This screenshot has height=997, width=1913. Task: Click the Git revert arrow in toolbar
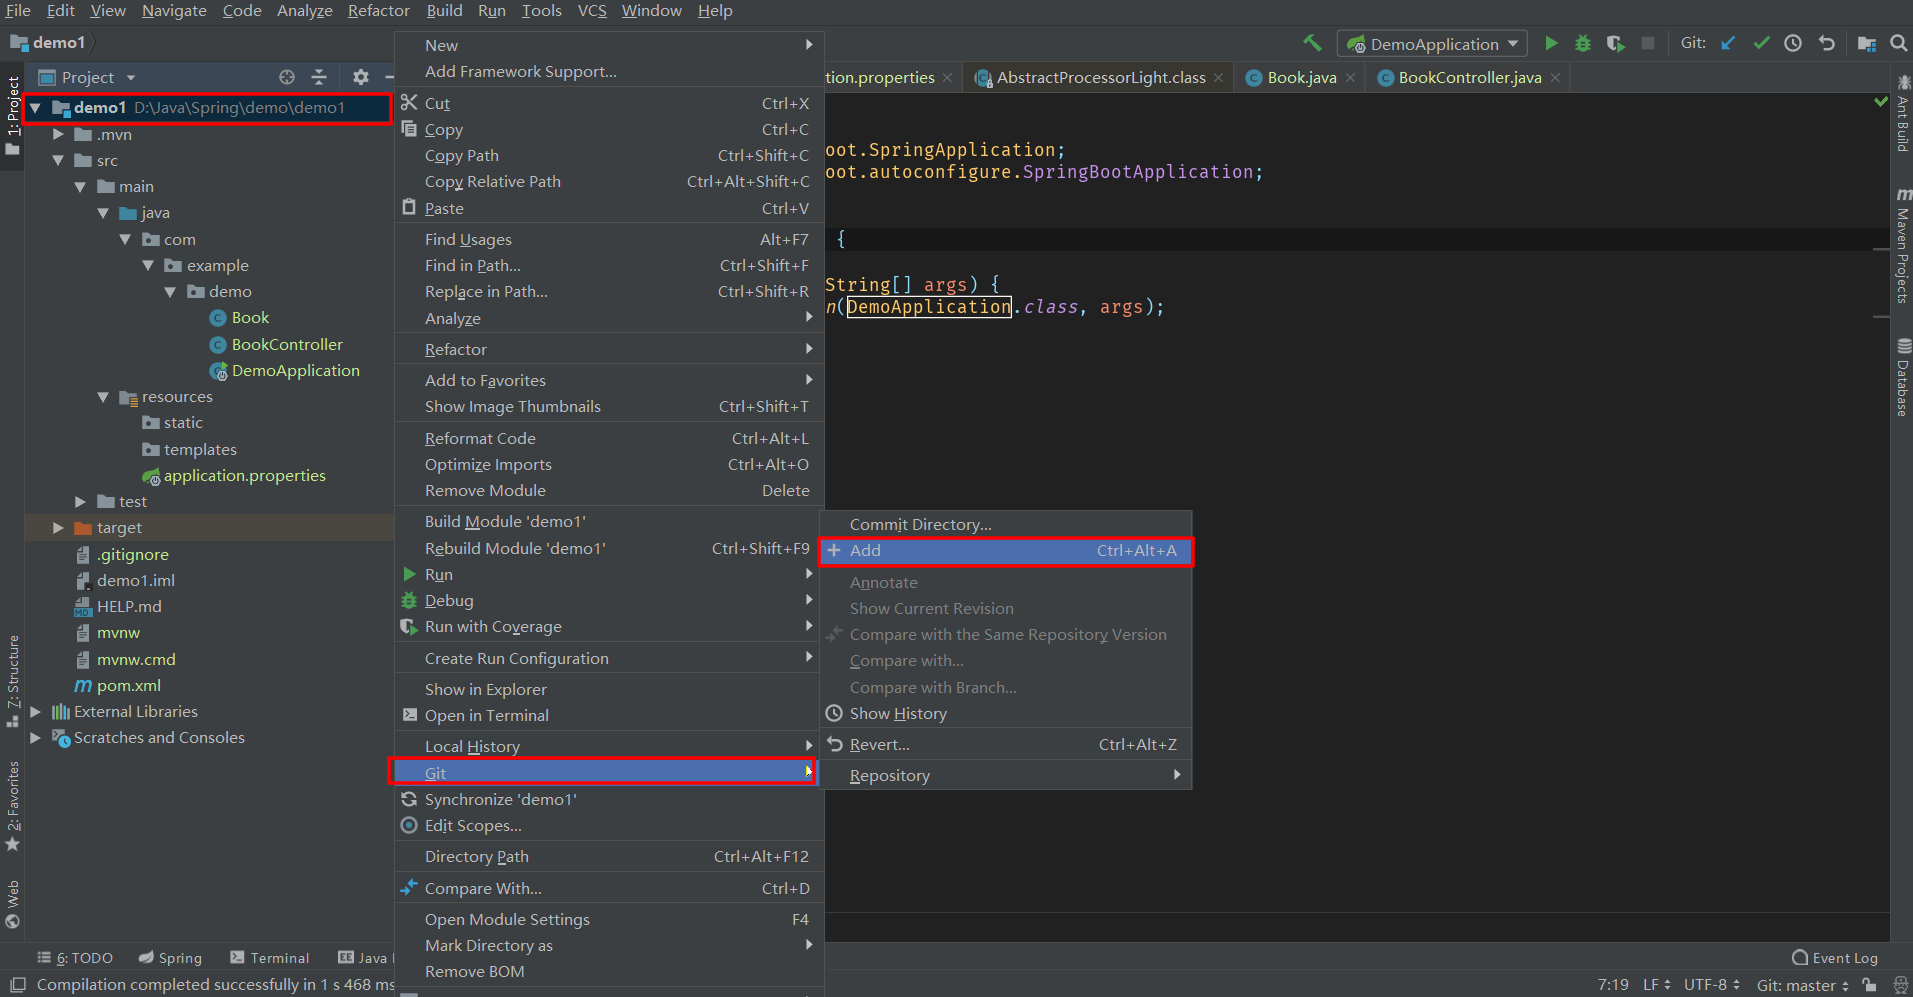tap(1826, 43)
